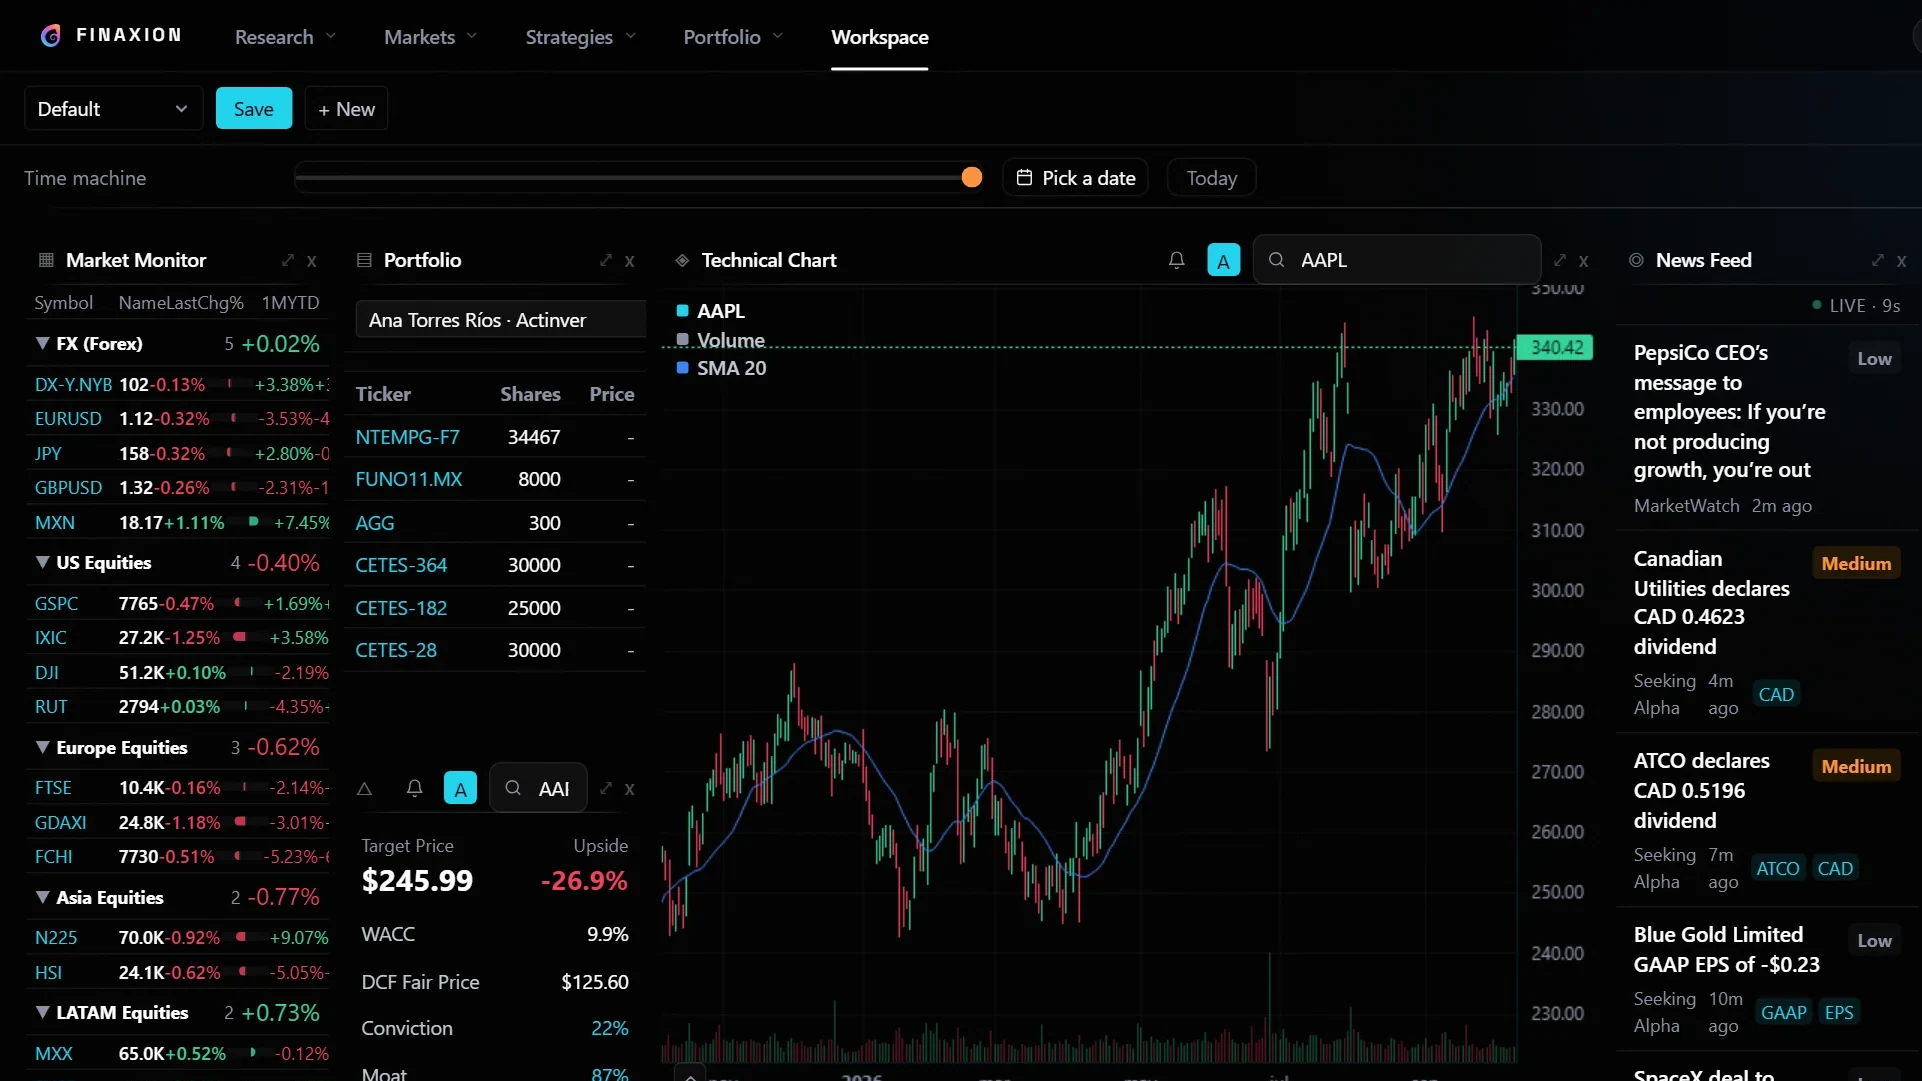This screenshot has height=1081, width=1922.
Task: Click the Today button
Action: tap(1211, 178)
